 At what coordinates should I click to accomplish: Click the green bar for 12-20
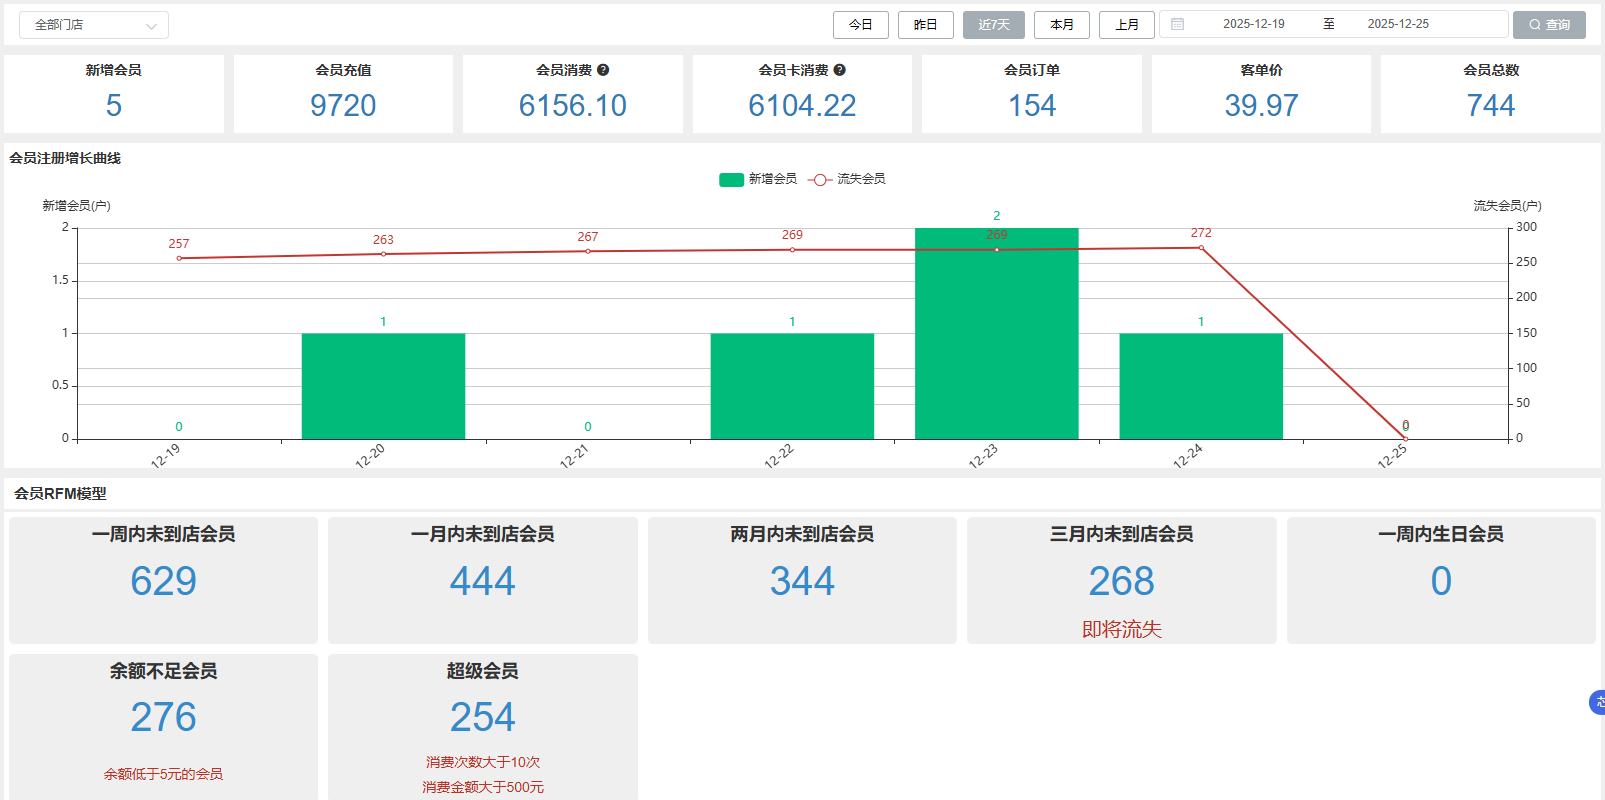pos(383,386)
